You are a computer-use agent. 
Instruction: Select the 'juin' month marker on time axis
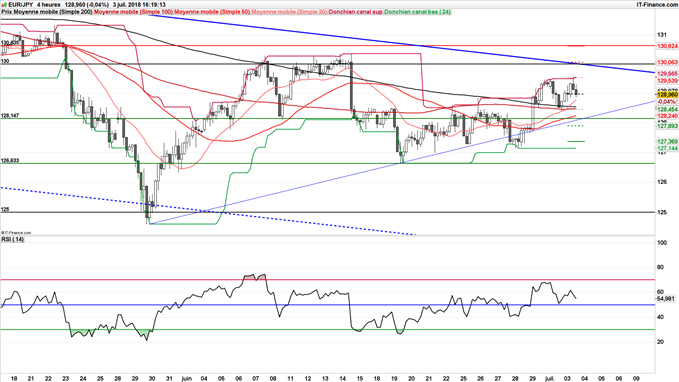(x=187, y=379)
